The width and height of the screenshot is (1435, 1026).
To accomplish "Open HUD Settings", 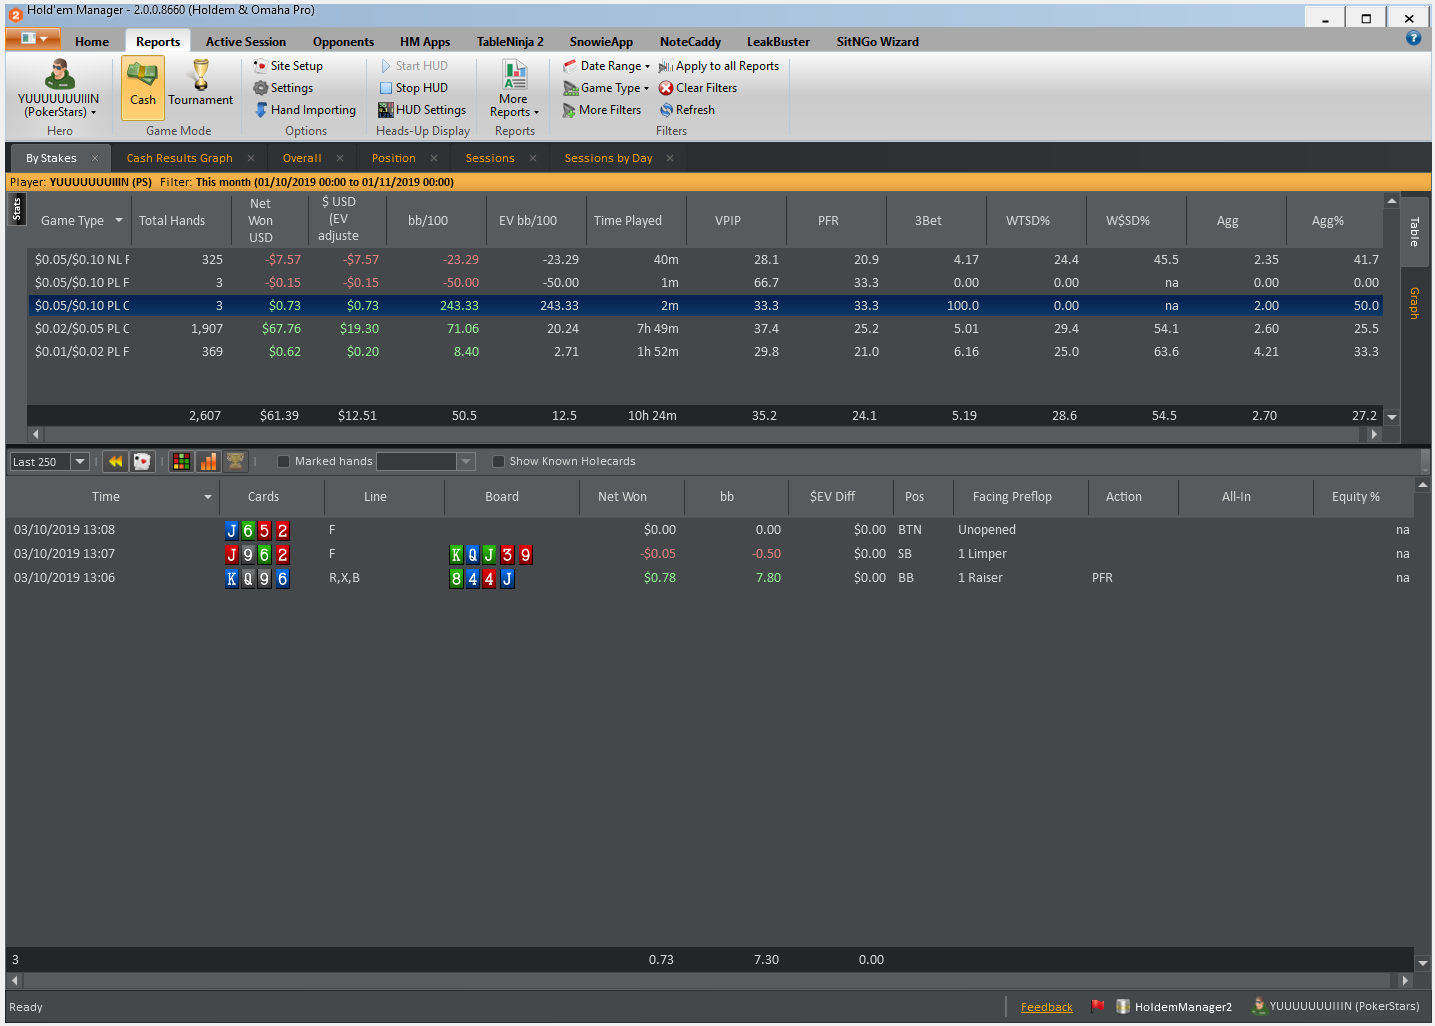I will coord(422,110).
